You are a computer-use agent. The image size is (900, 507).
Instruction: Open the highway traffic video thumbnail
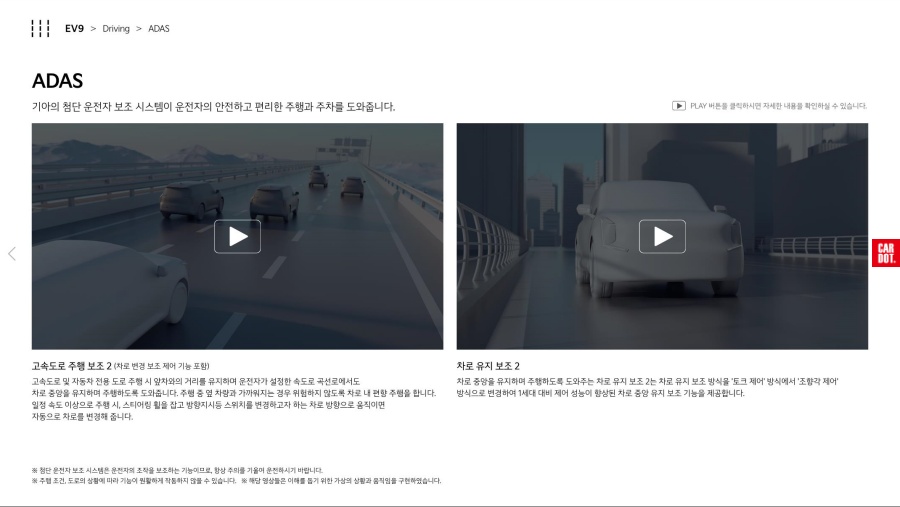click(238, 236)
